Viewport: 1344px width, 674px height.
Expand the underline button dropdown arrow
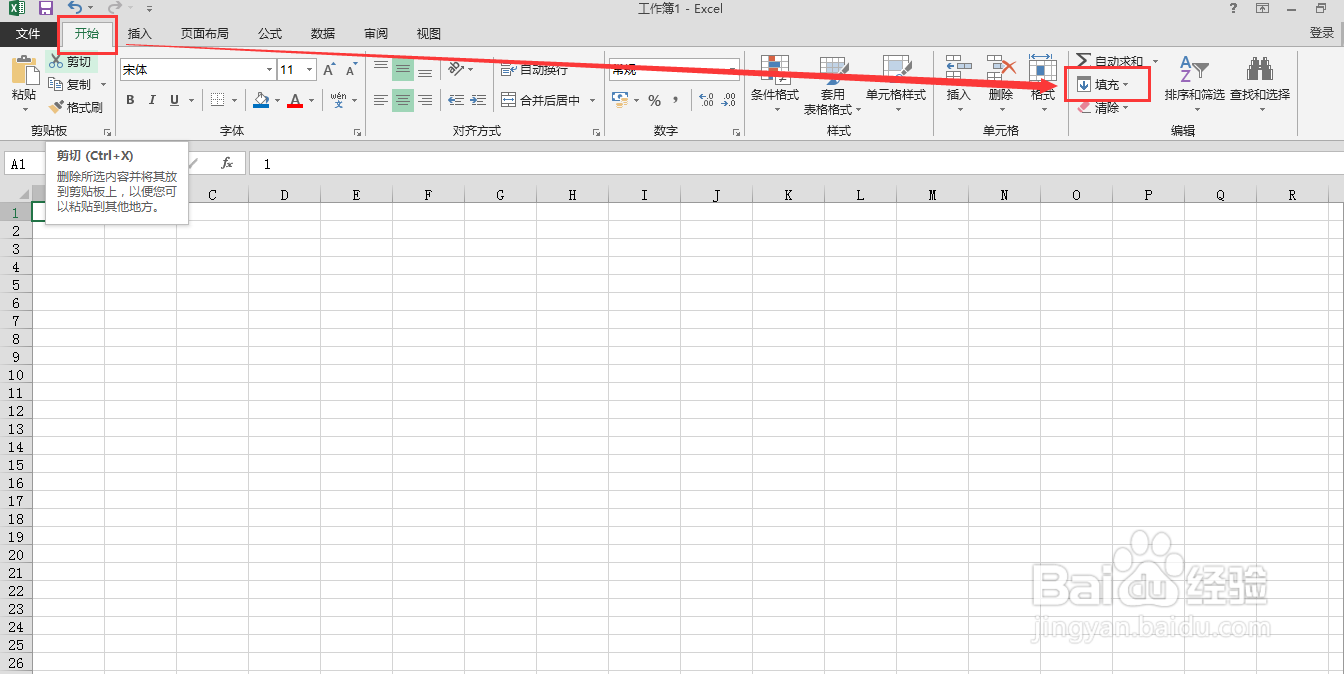(x=189, y=99)
